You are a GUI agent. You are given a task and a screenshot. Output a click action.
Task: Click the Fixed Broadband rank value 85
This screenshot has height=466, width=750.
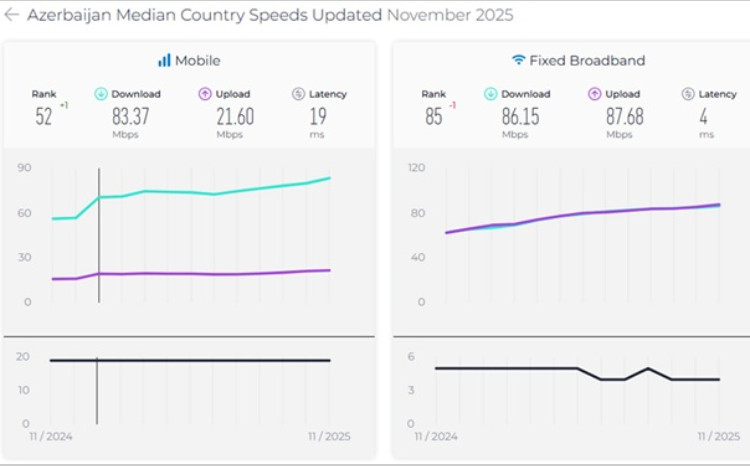433,117
